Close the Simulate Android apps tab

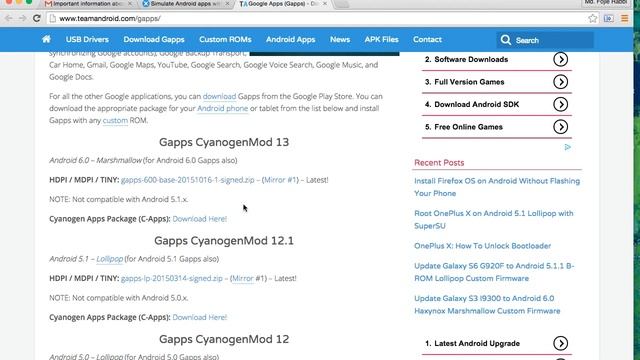(227, 4)
